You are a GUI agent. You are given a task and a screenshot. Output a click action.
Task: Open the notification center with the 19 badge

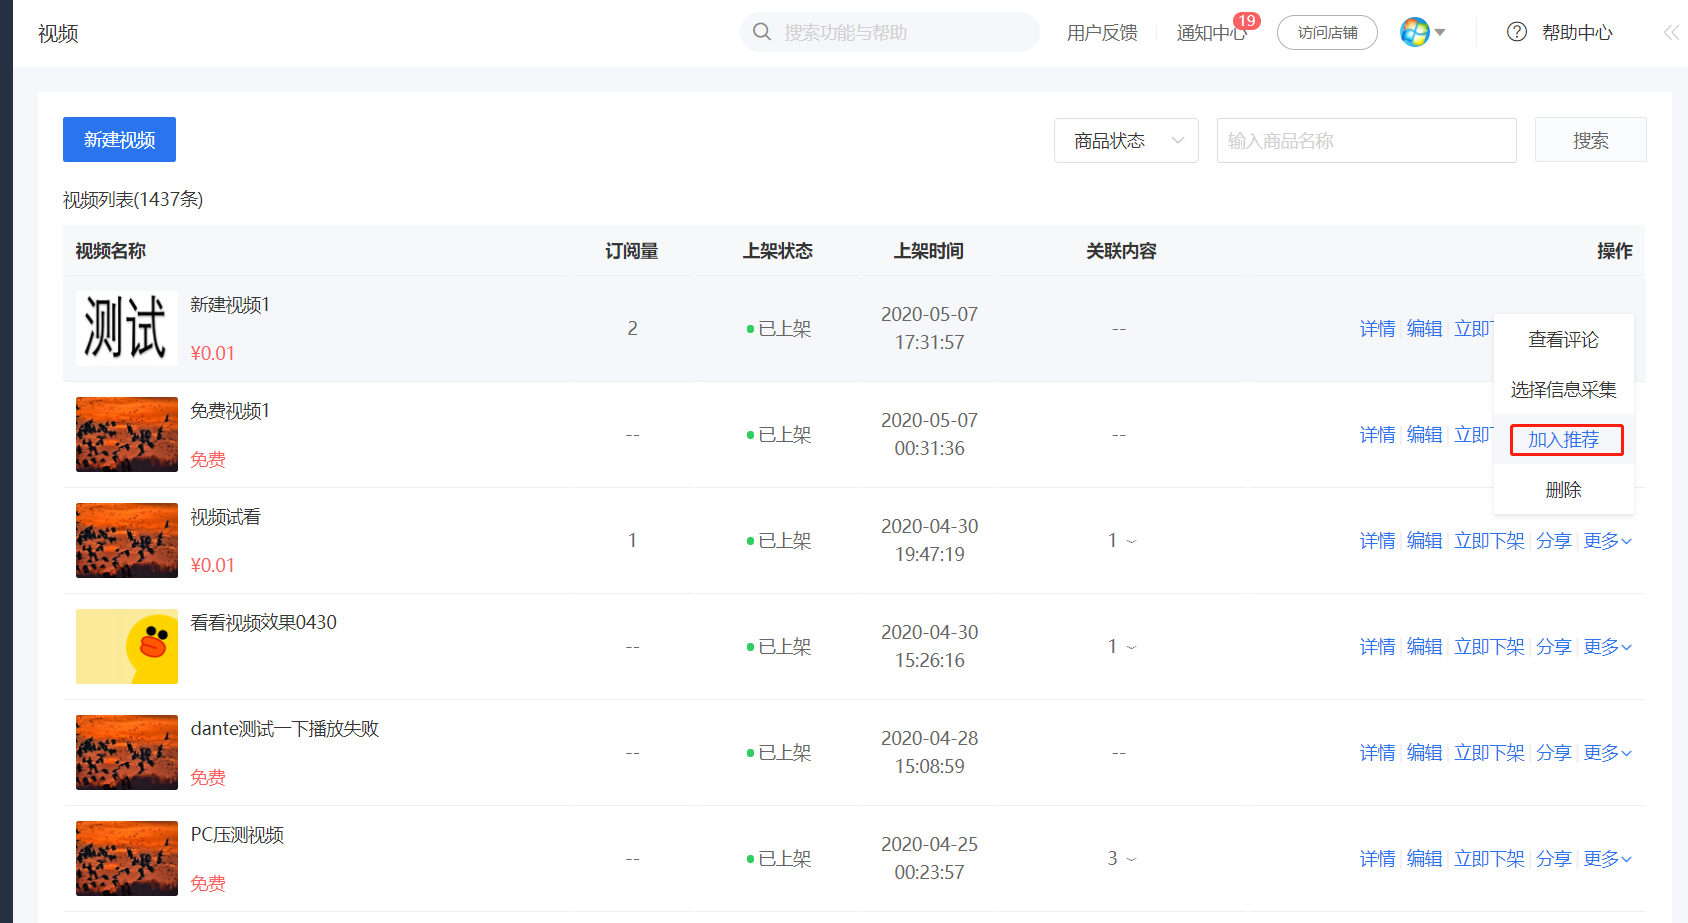tap(1212, 33)
